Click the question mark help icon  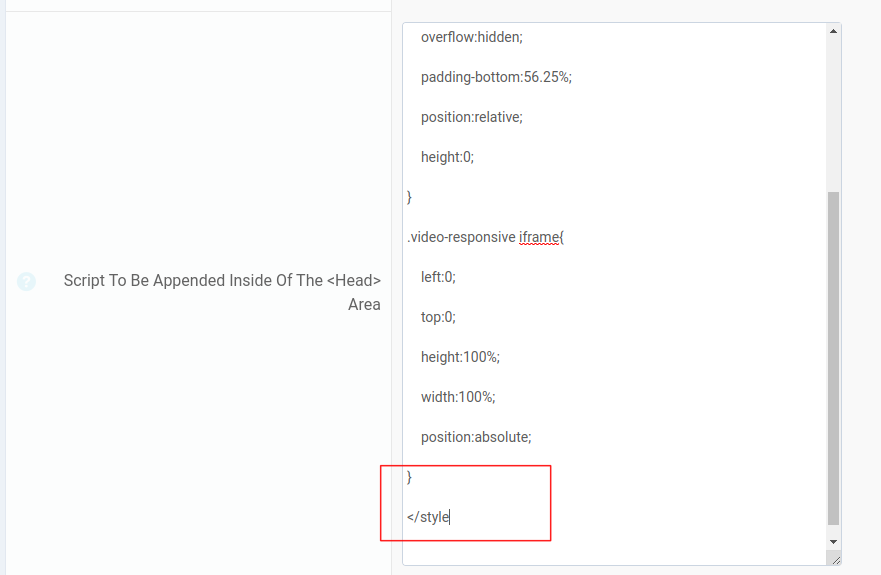click(26, 282)
